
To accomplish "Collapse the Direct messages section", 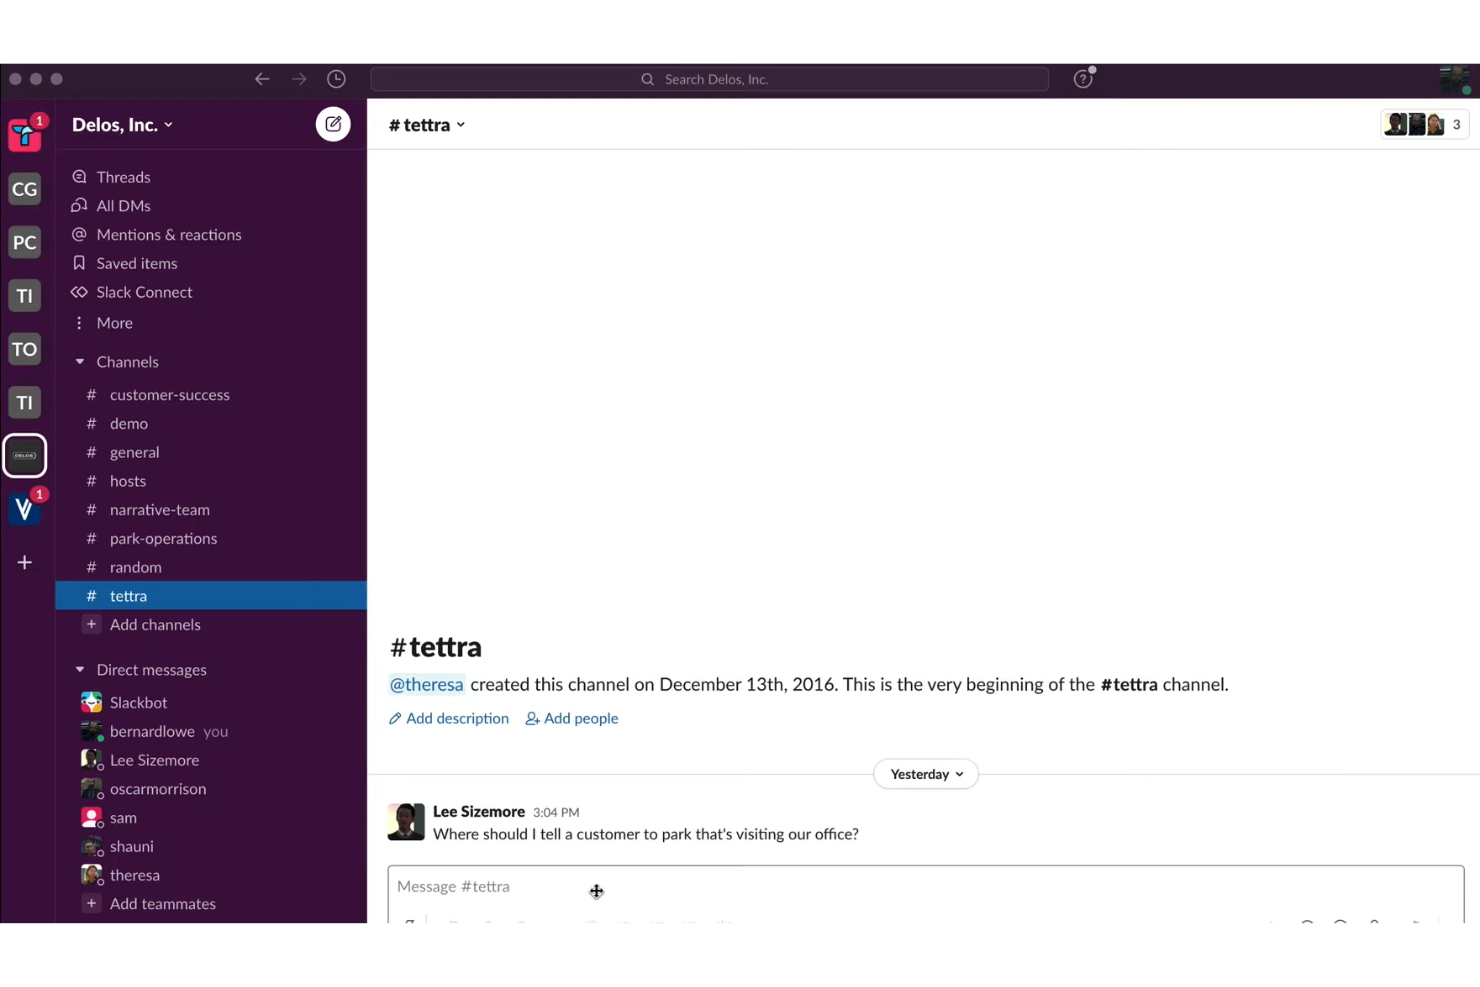I will [80, 670].
